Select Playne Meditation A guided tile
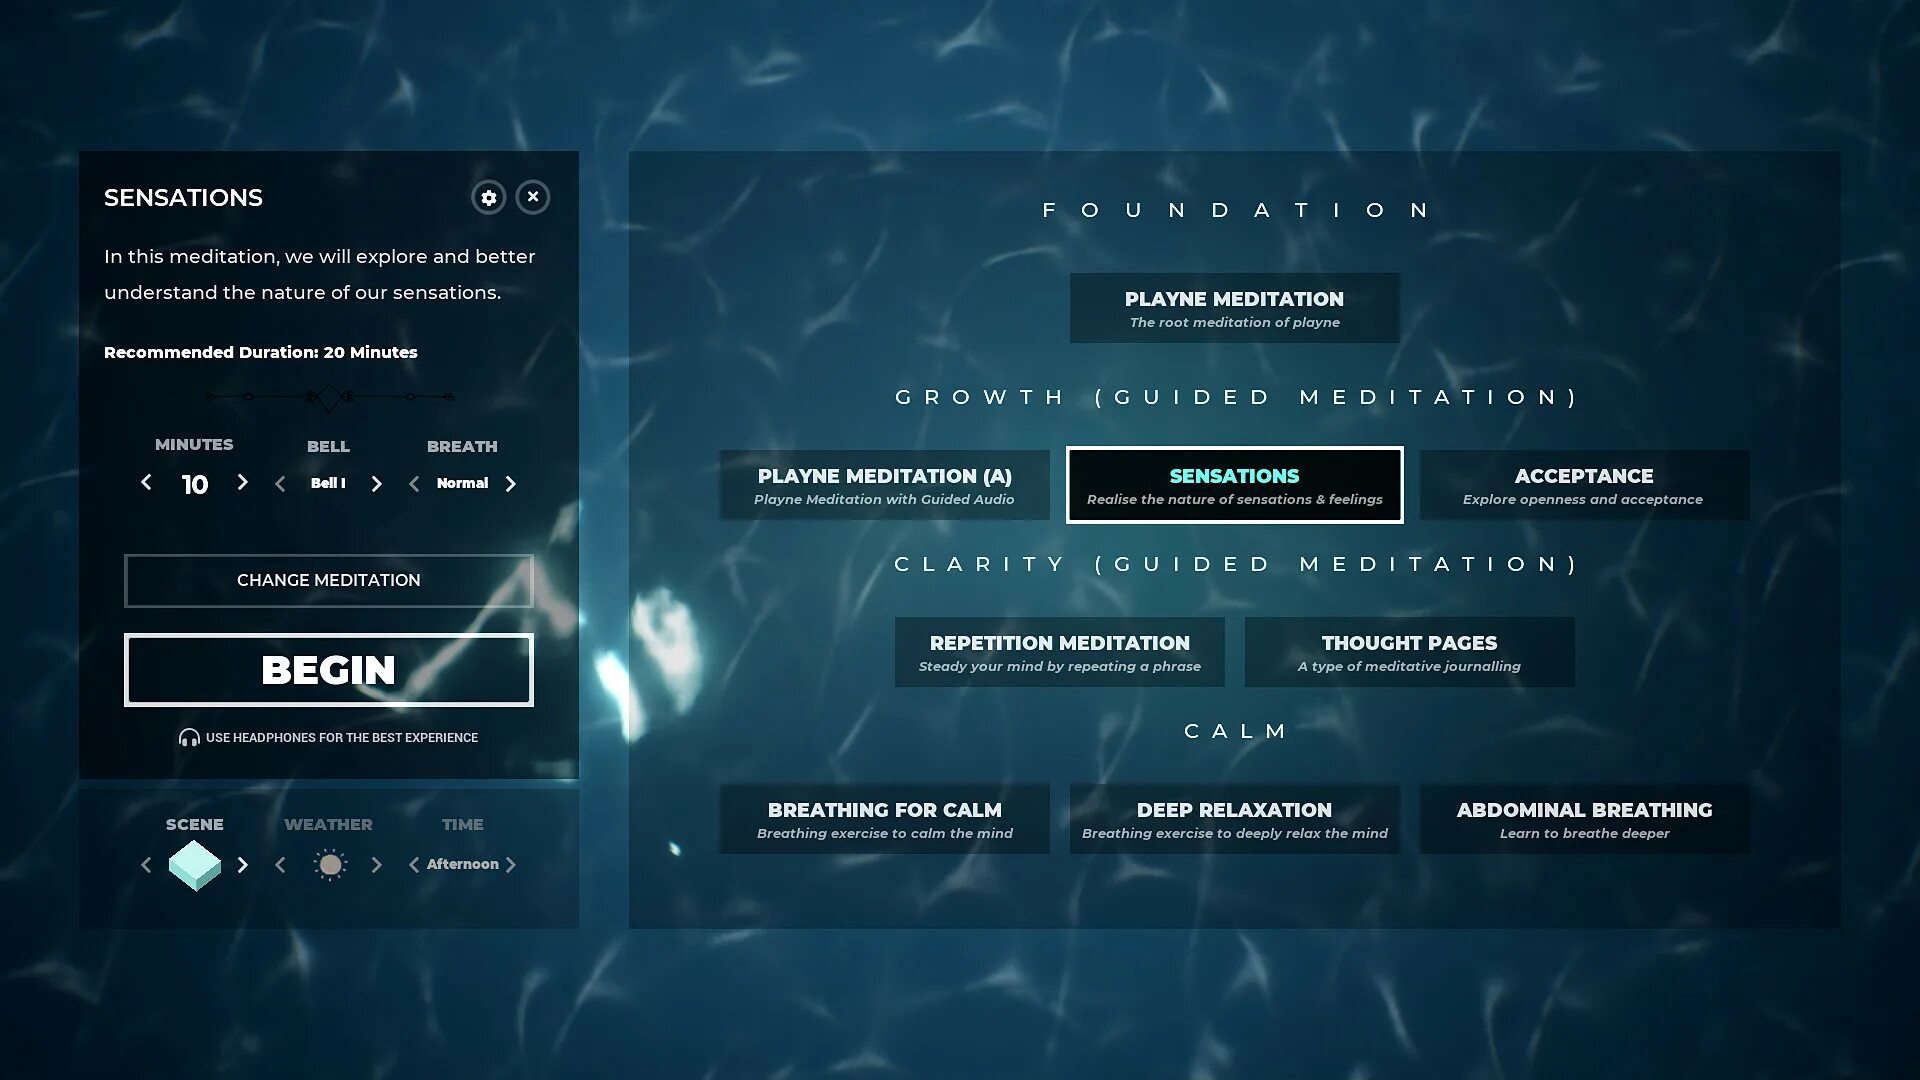 click(884, 484)
